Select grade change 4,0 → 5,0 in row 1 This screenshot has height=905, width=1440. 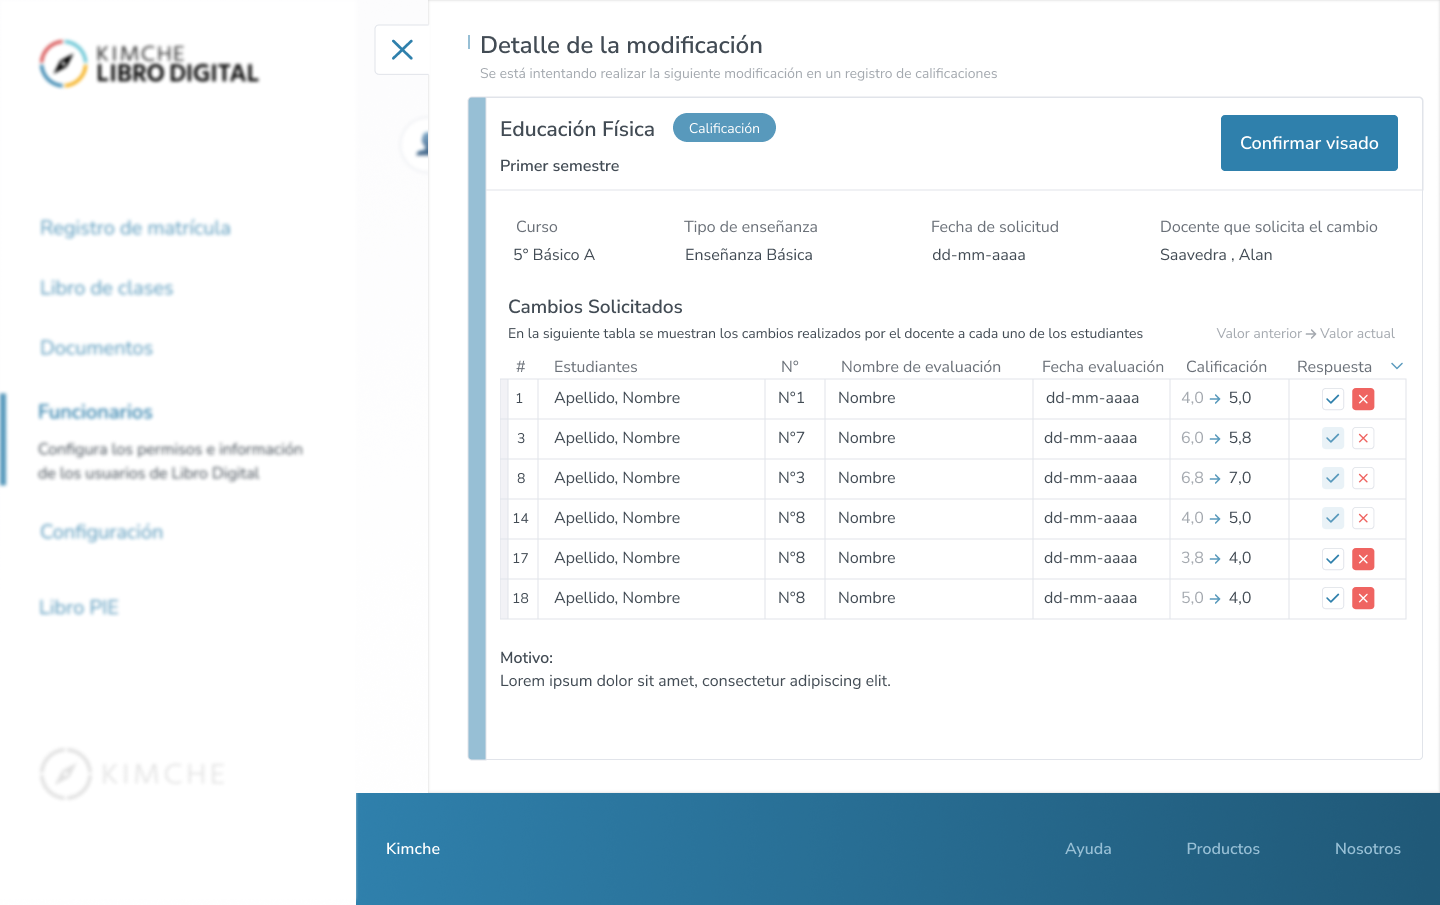click(1216, 398)
